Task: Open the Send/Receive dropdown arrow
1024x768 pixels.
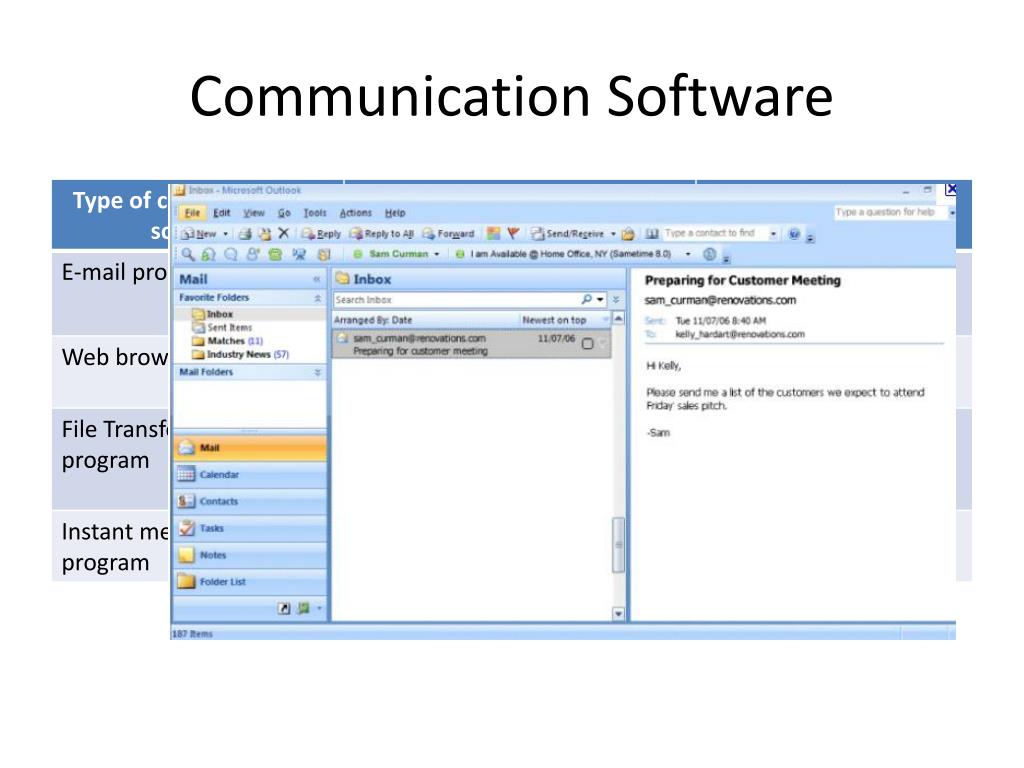Action: (x=613, y=234)
